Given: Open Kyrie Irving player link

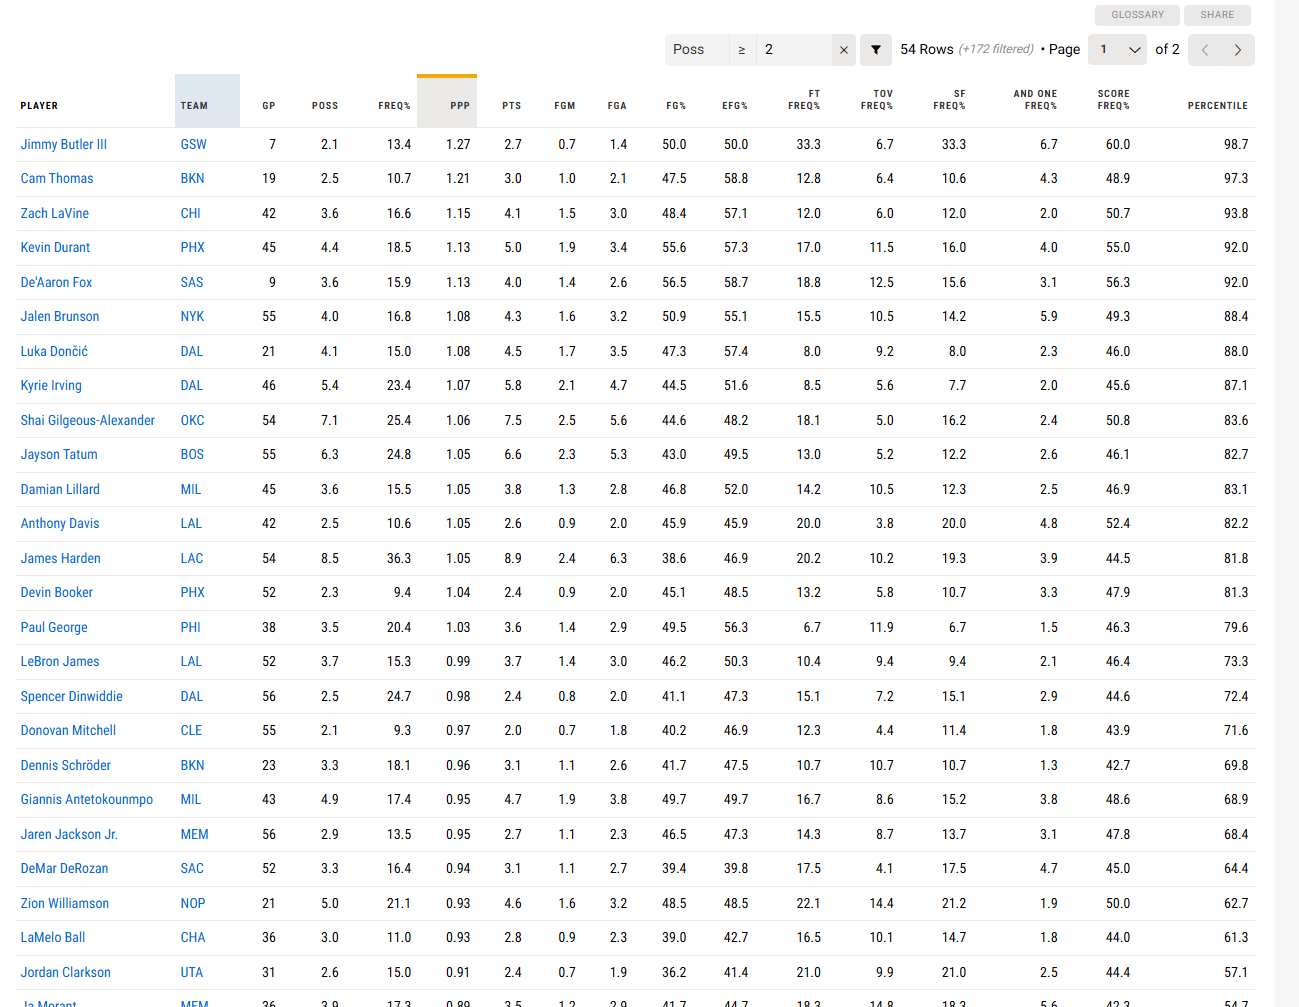Looking at the screenshot, I should [x=51, y=386].
